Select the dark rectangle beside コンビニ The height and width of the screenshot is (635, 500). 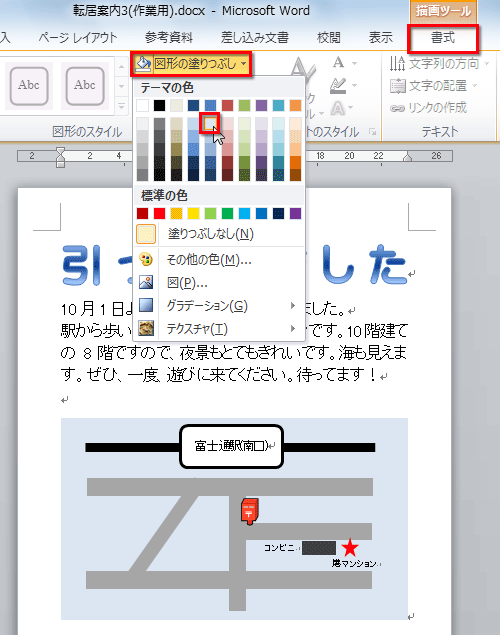(319, 548)
